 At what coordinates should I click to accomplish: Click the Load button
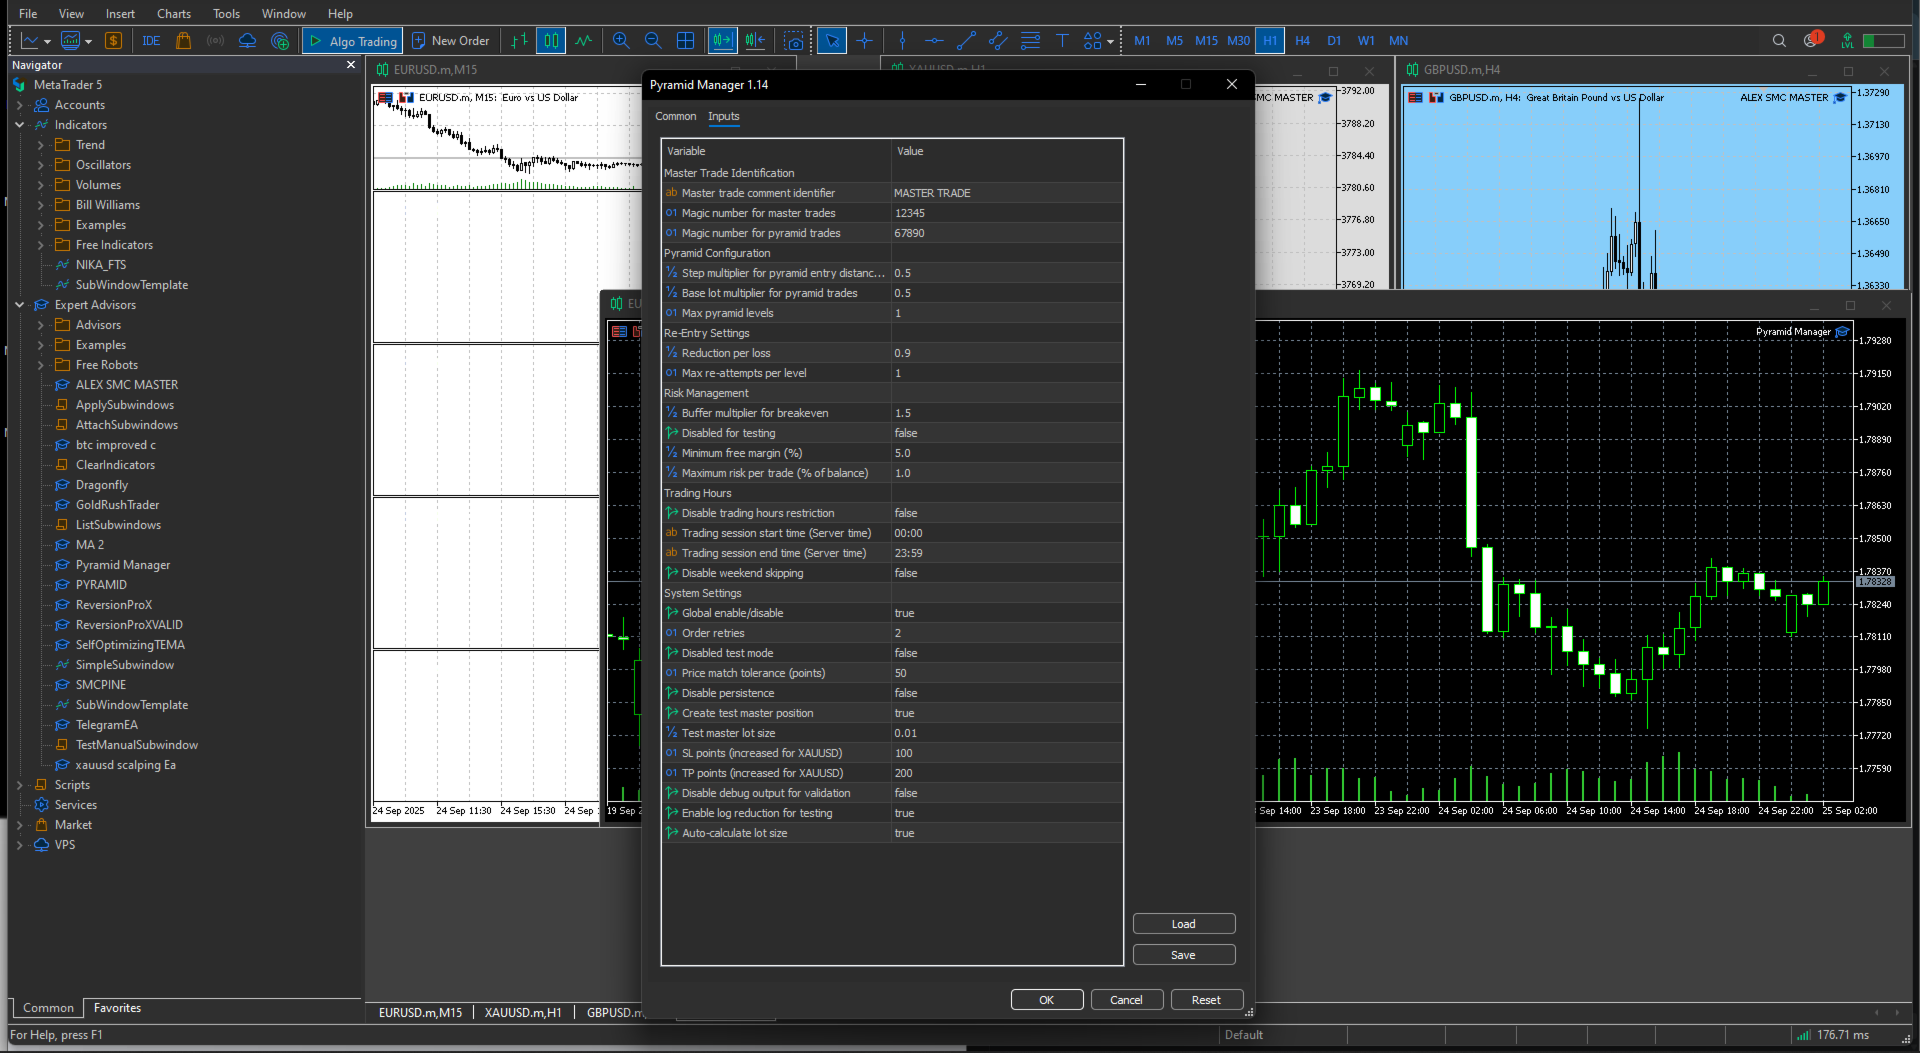click(1184, 924)
